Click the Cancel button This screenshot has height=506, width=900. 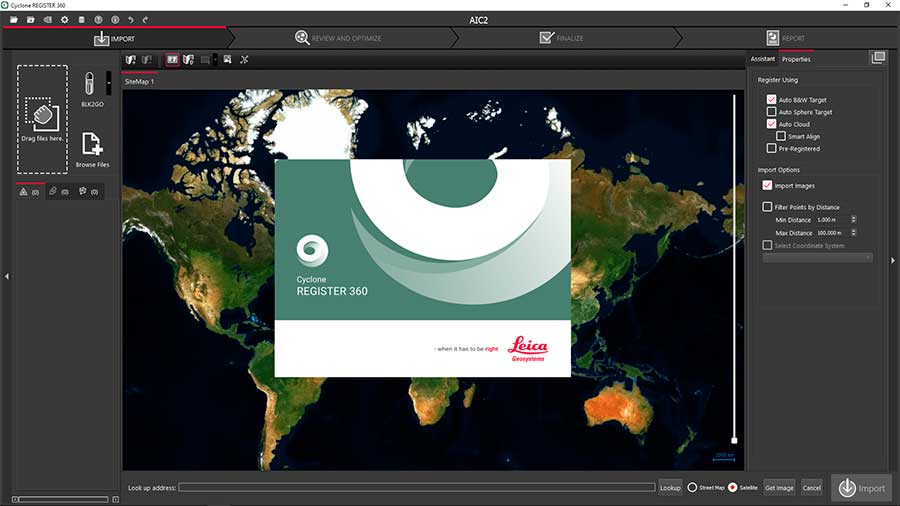(812, 488)
